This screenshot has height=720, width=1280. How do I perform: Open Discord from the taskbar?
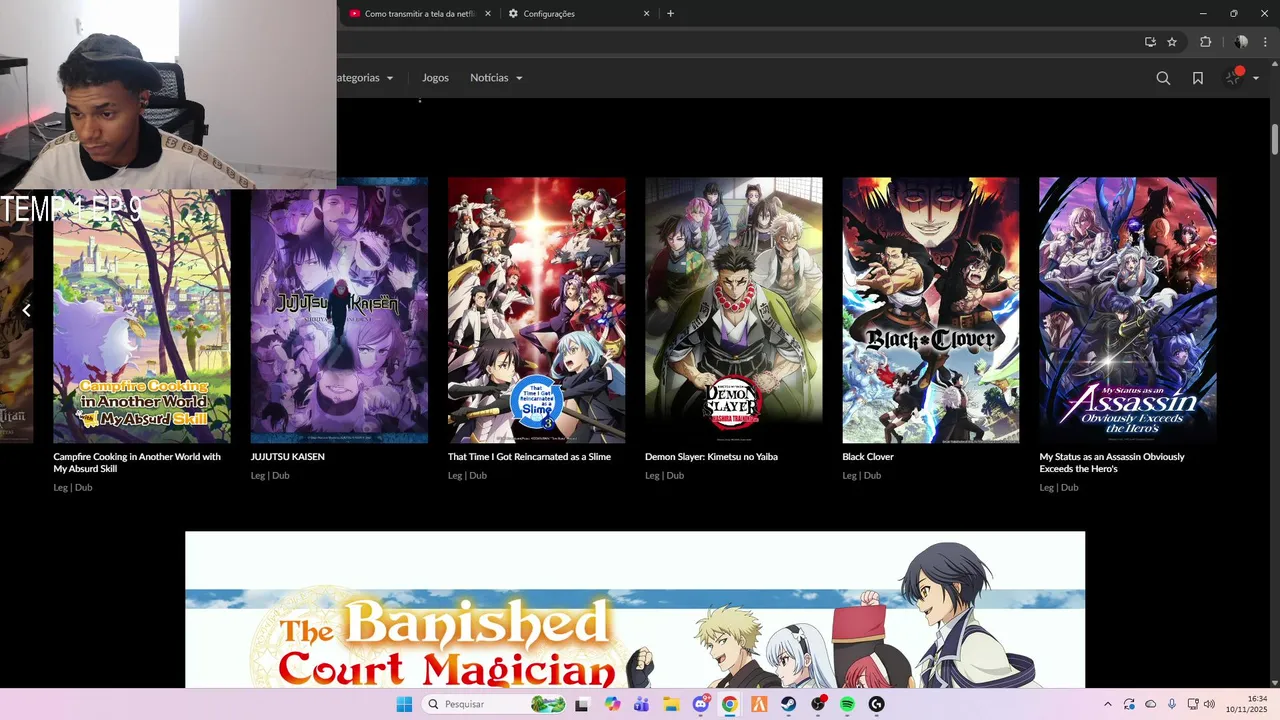701,704
